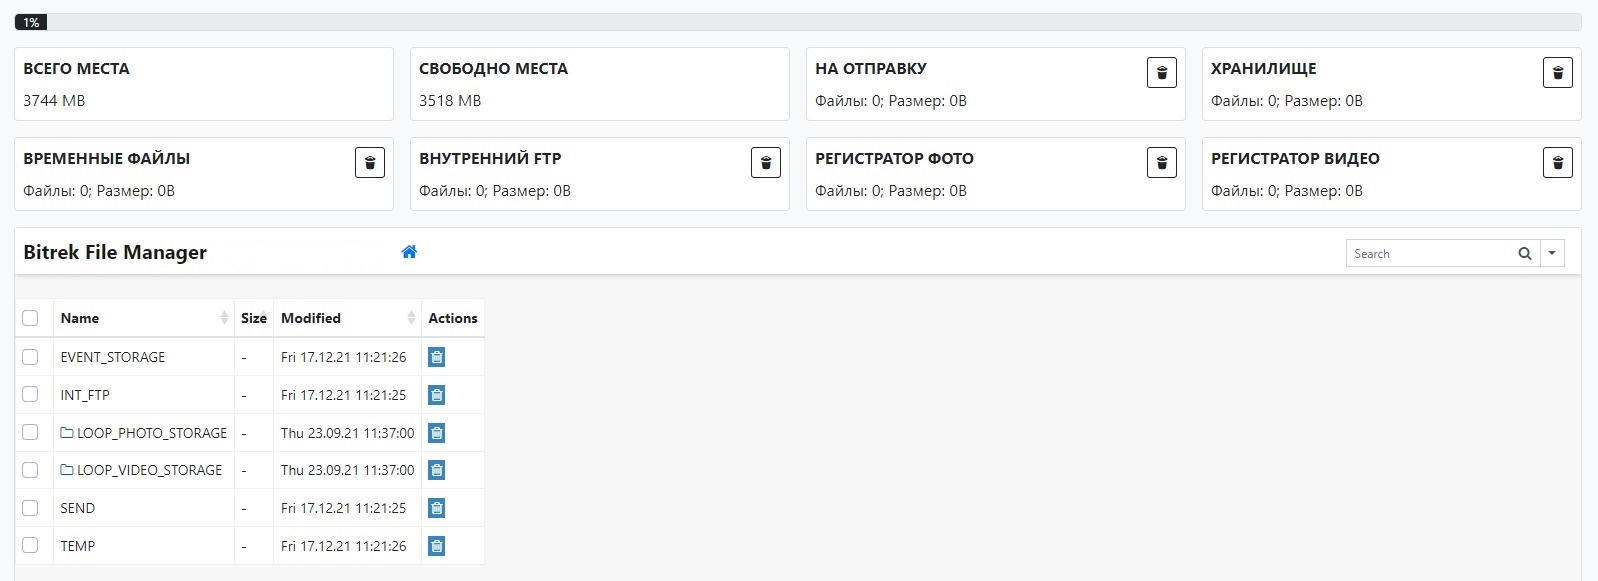
Task: Clear ВНУТРЕННИЙ FTP using trash icon
Action: (x=765, y=163)
